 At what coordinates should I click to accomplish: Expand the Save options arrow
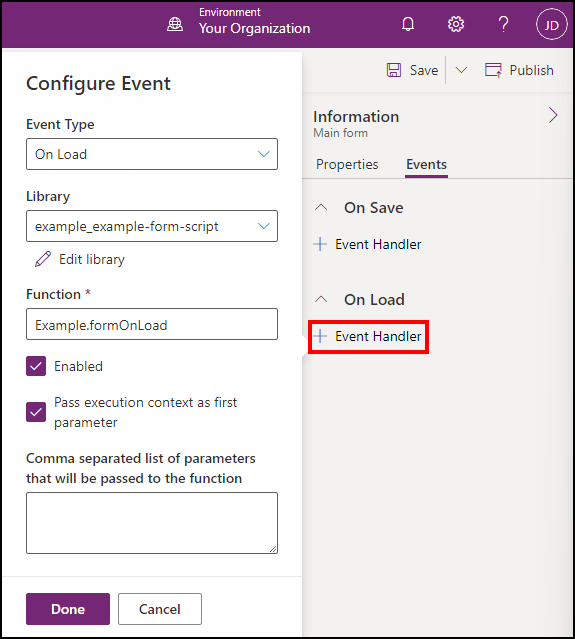[x=461, y=70]
